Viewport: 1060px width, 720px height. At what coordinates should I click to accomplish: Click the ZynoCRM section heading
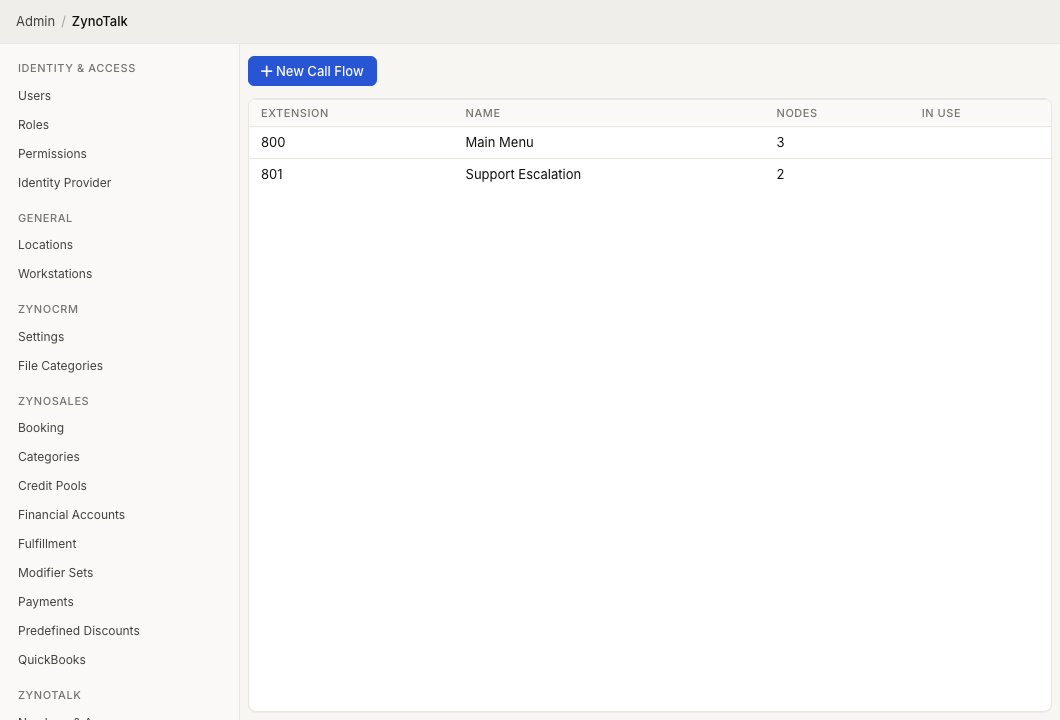(x=48, y=309)
